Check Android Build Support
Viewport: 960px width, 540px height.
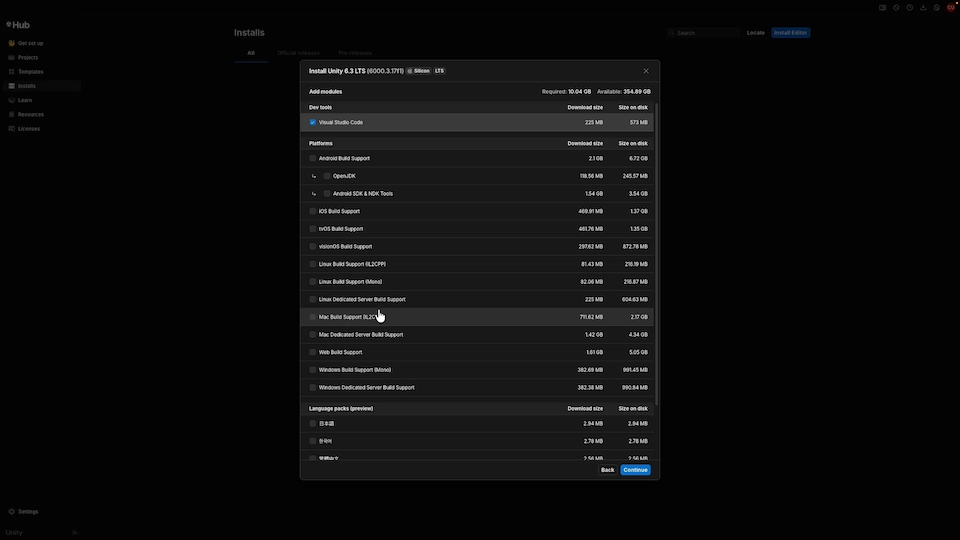pyautogui.click(x=313, y=159)
